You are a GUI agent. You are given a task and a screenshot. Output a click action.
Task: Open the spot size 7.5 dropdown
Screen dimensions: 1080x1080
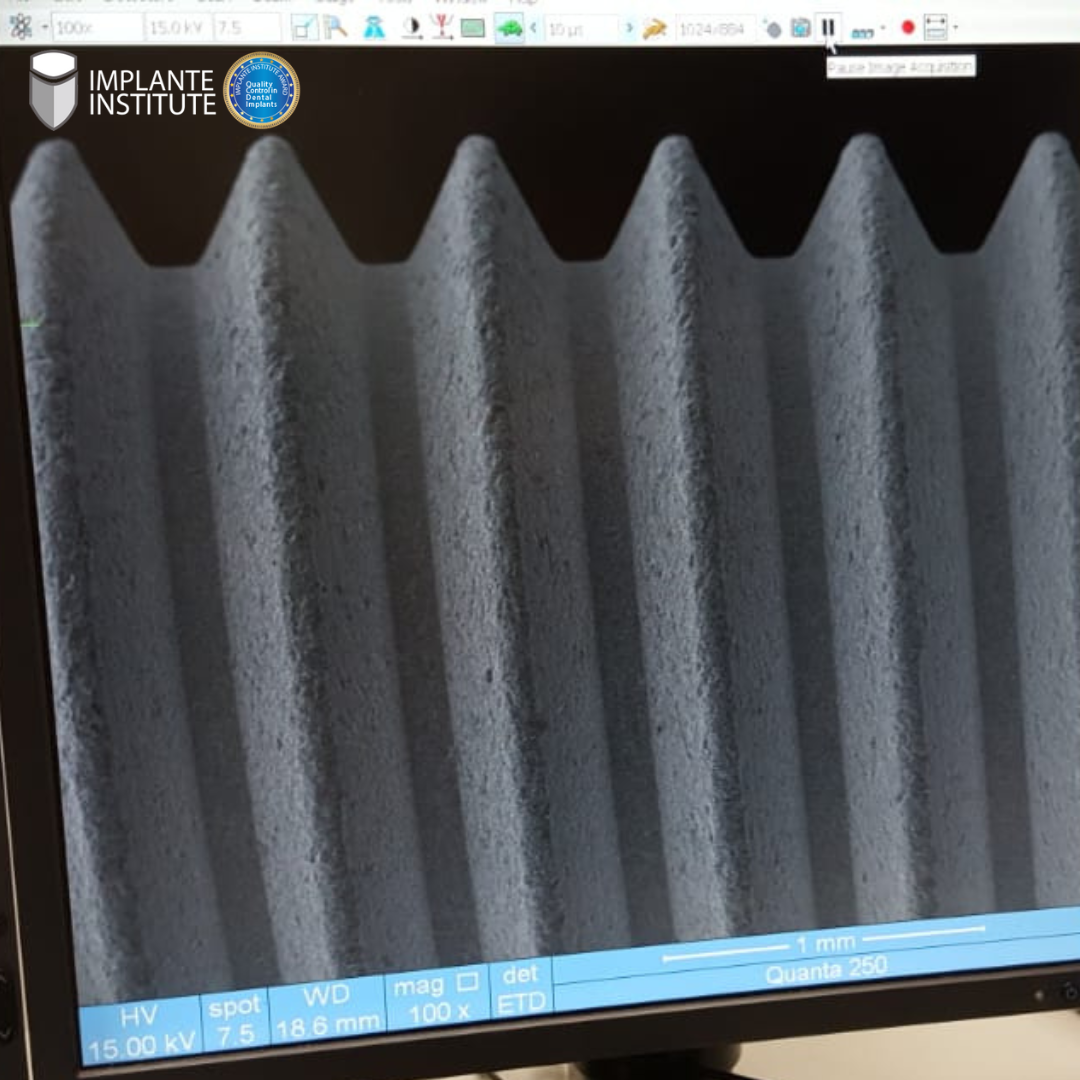[x=246, y=28]
